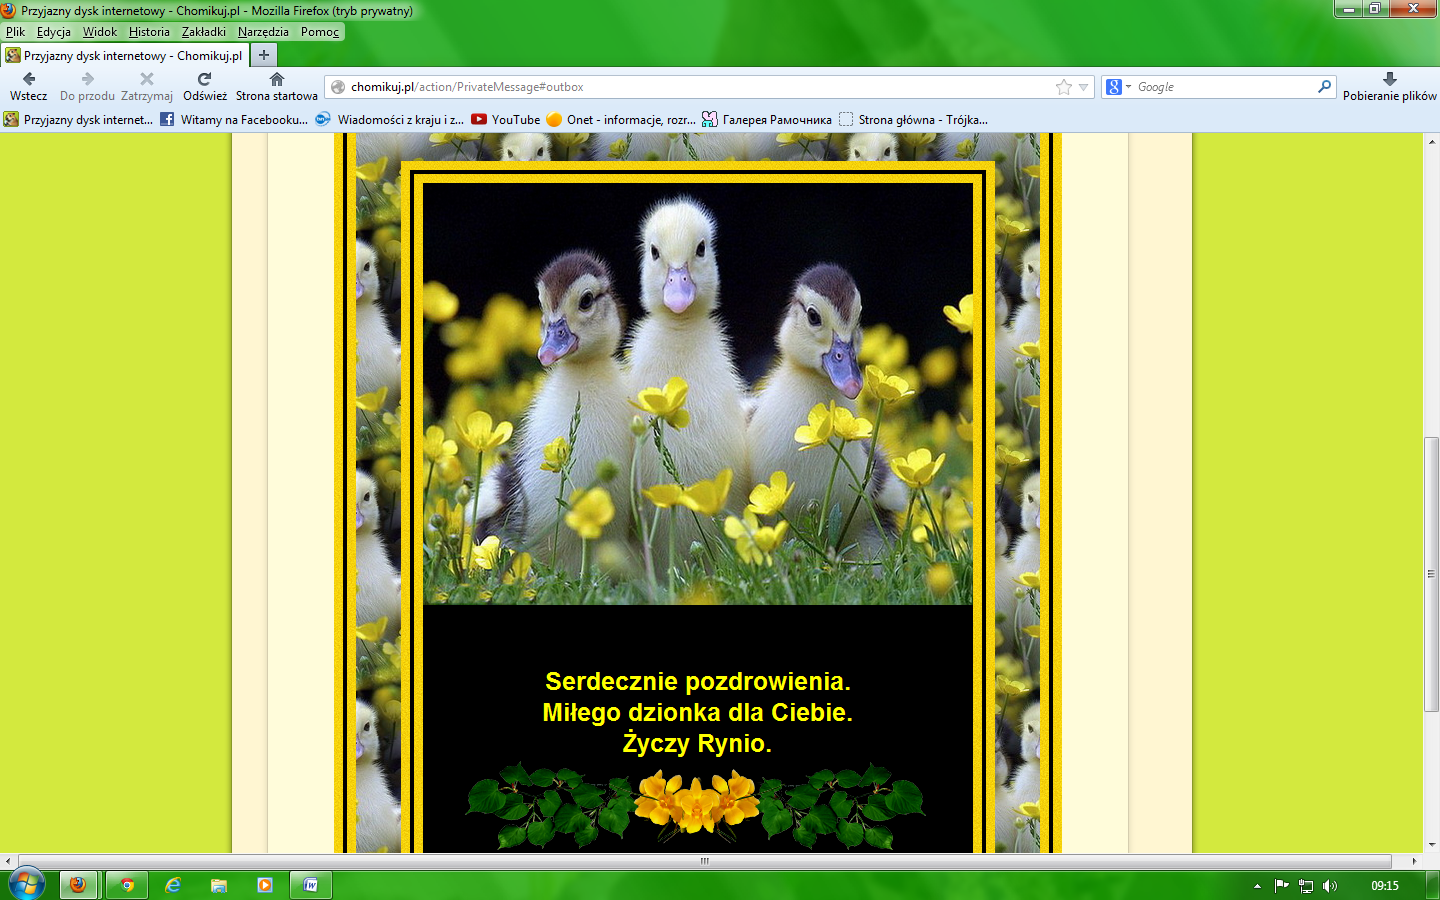Image resolution: width=1440 pixels, height=900 pixels.
Task: Expand URL history dropdown arrow
Action: pyautogui.click(x=1083, y=87)
